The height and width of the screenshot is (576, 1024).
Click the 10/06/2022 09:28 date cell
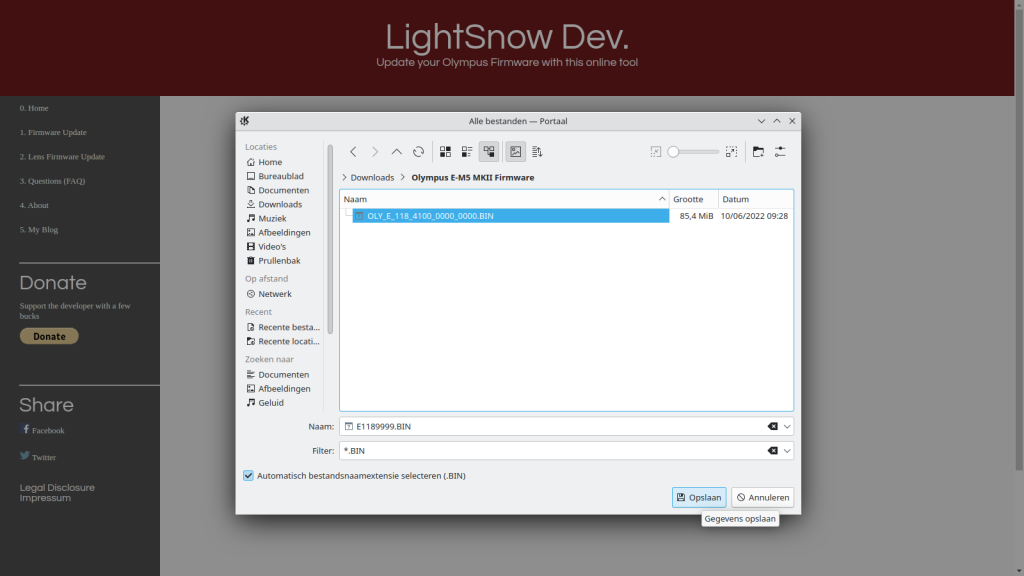(754, 216)
